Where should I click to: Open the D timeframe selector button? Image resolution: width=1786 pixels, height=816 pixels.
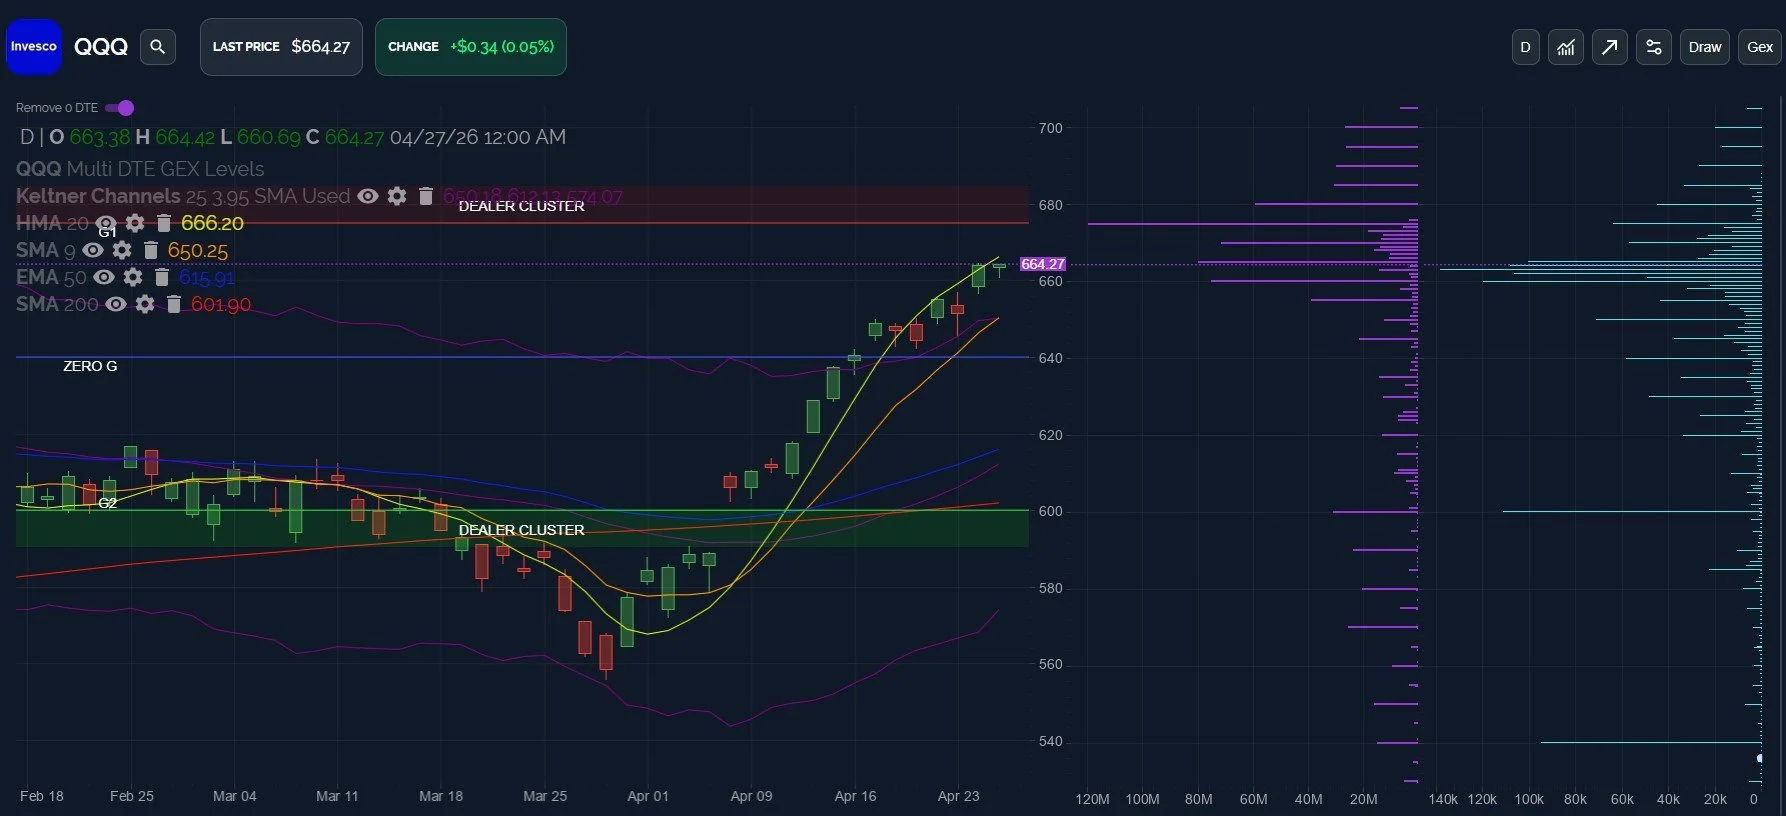point(1525,47)
